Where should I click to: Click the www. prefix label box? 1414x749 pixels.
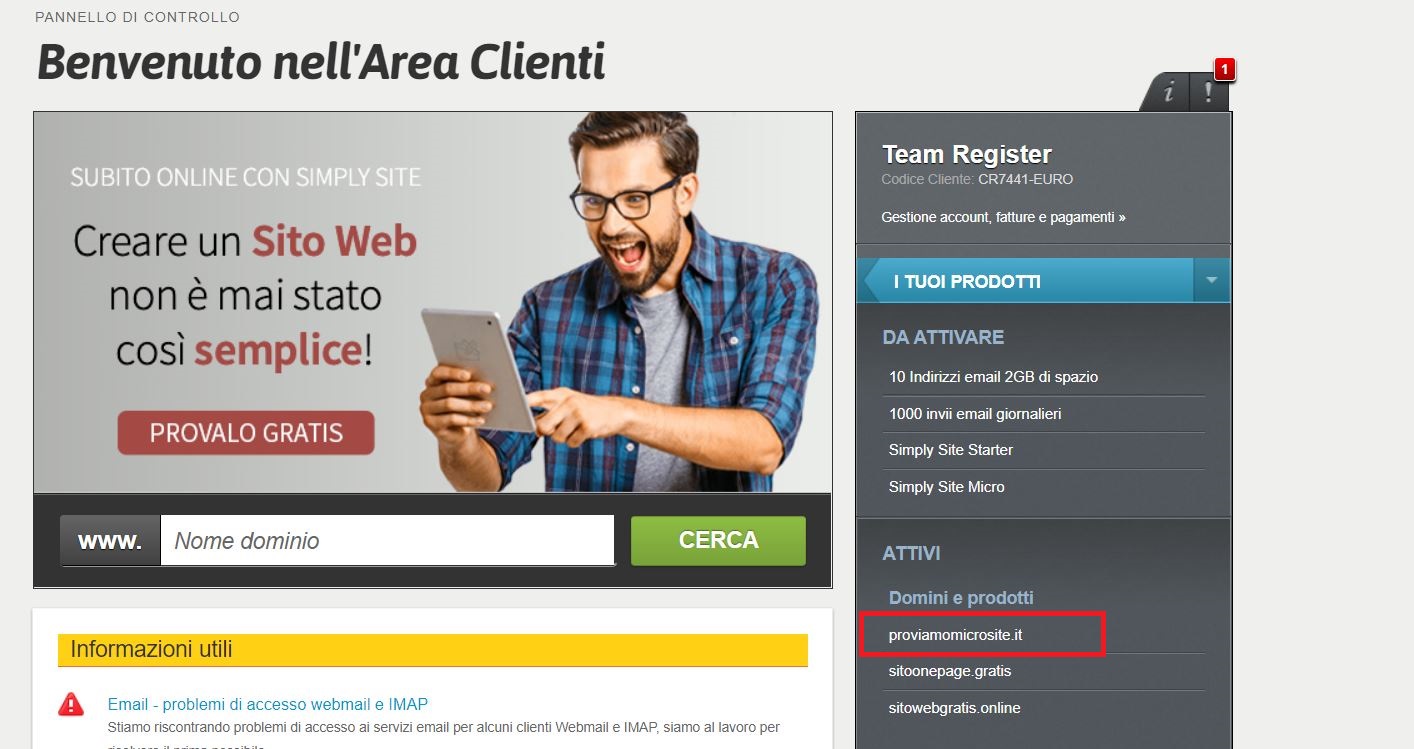110,541
